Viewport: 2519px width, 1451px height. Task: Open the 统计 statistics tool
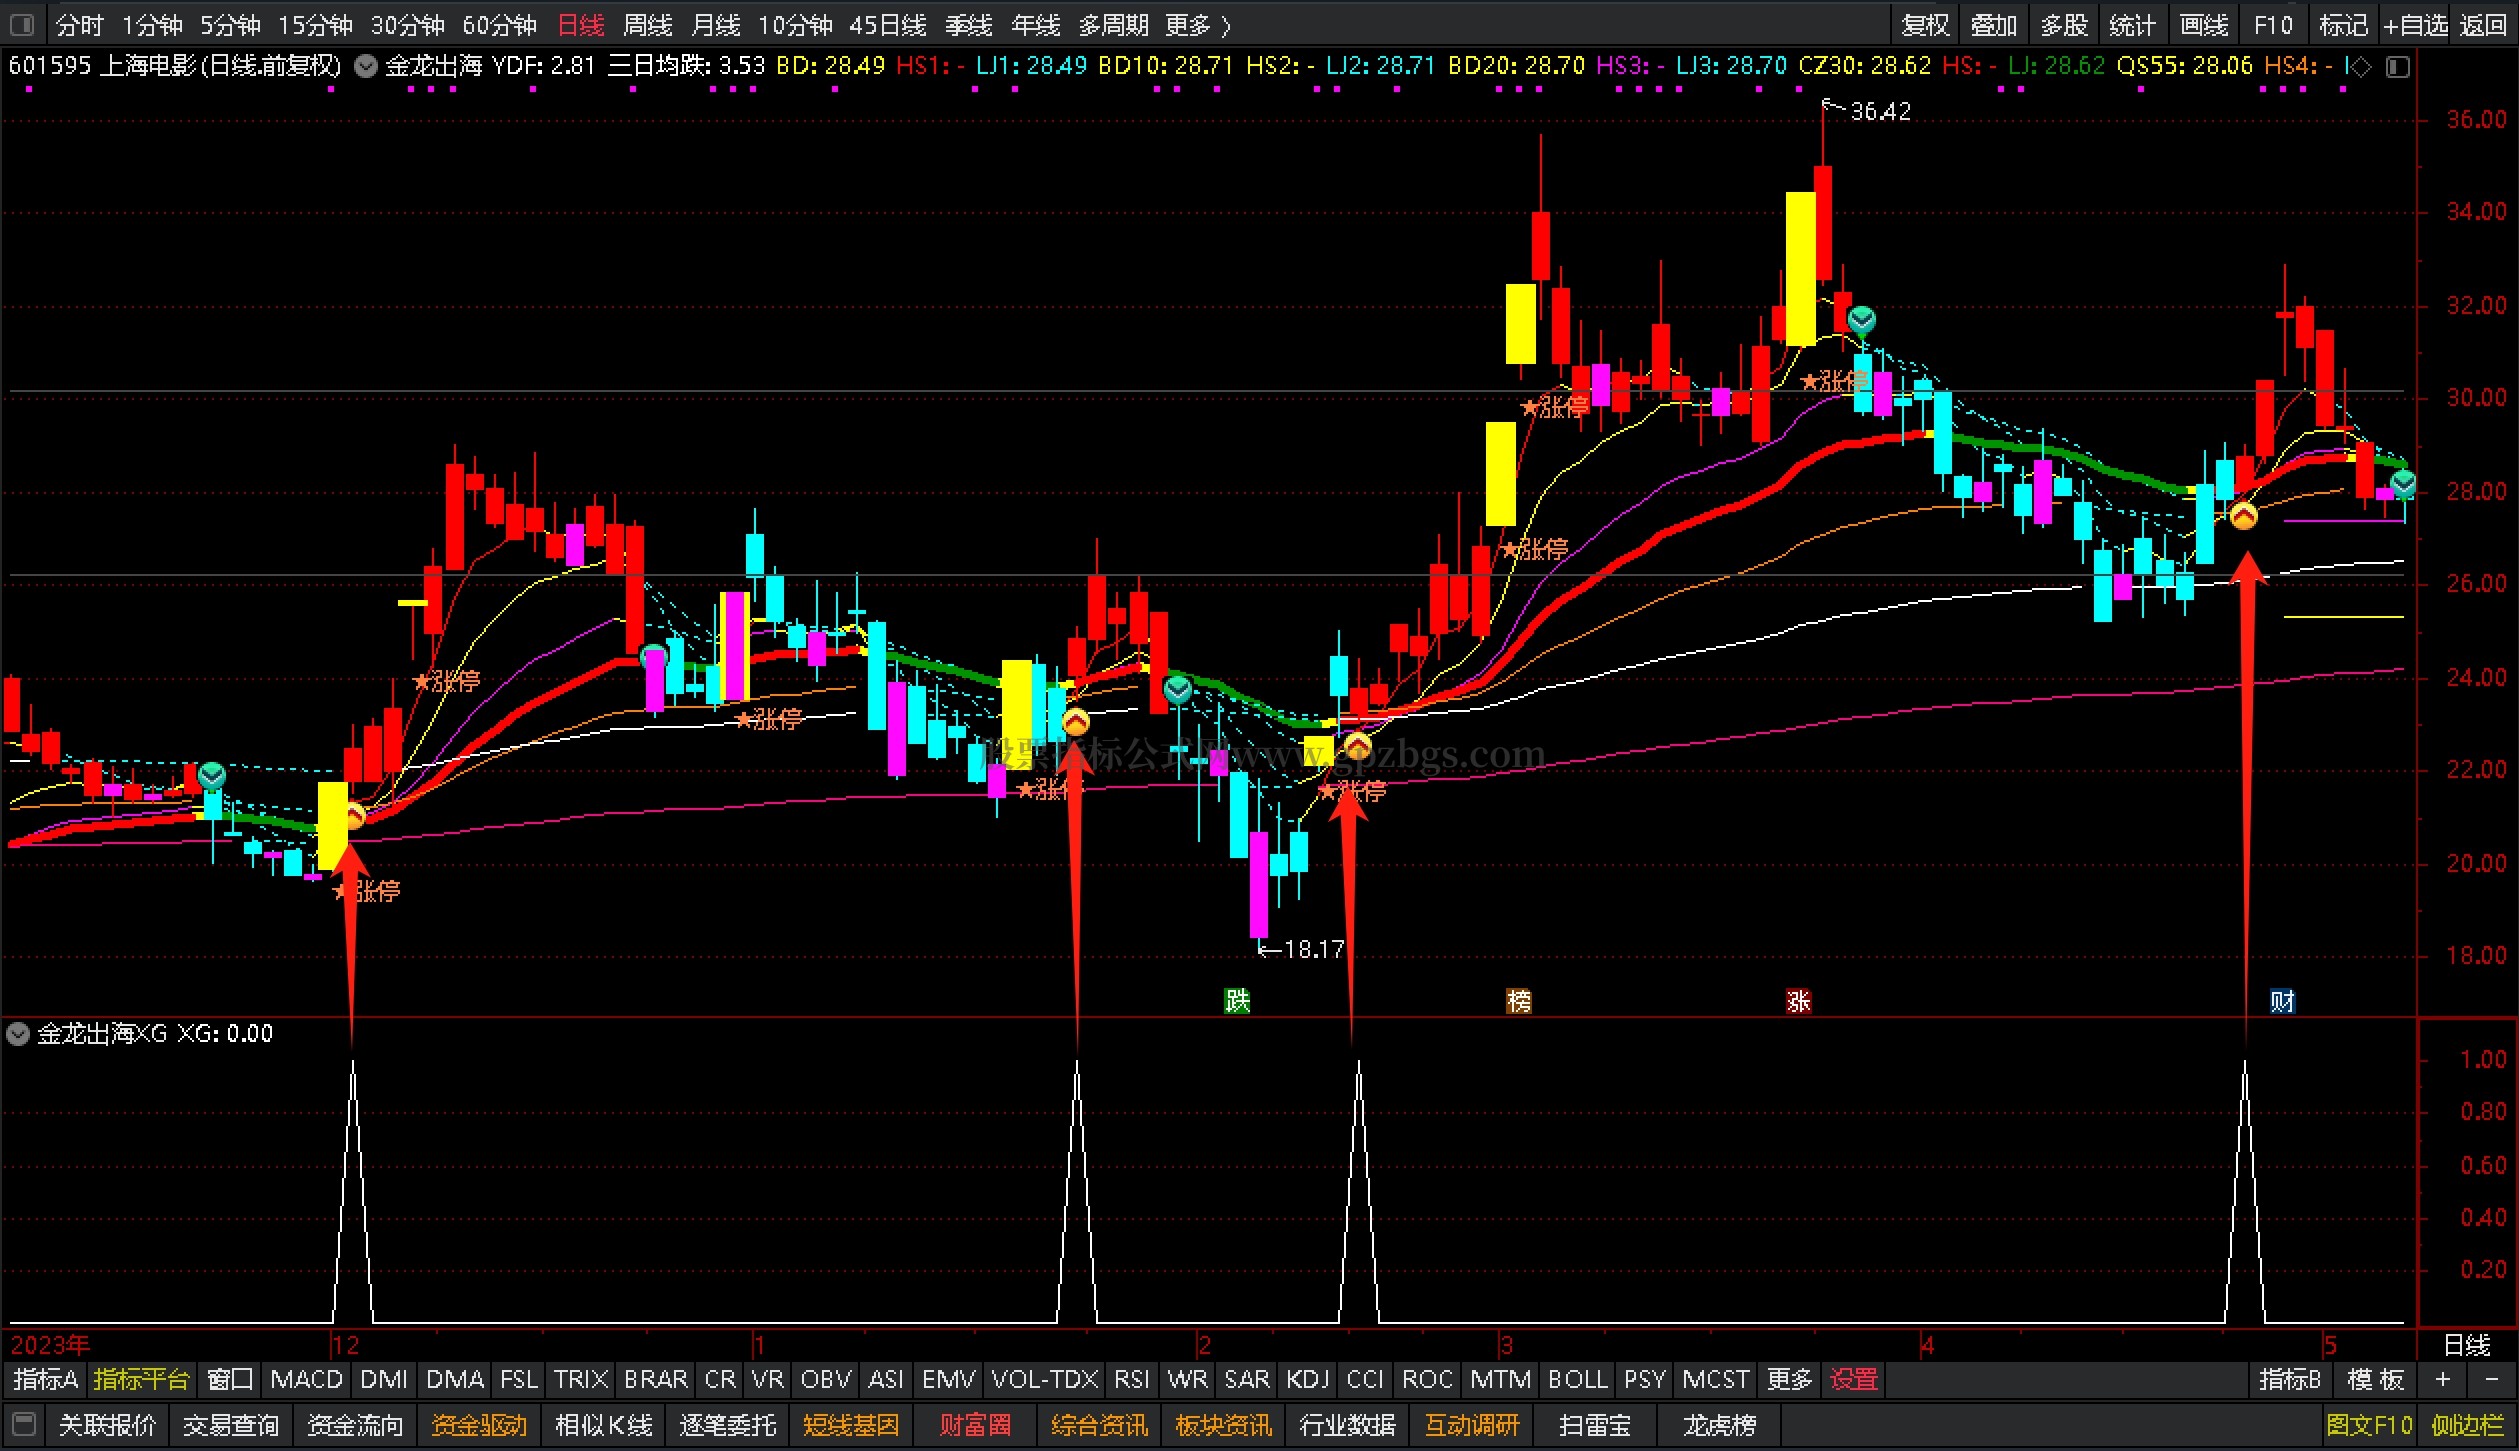click(x=2131, y=24)
